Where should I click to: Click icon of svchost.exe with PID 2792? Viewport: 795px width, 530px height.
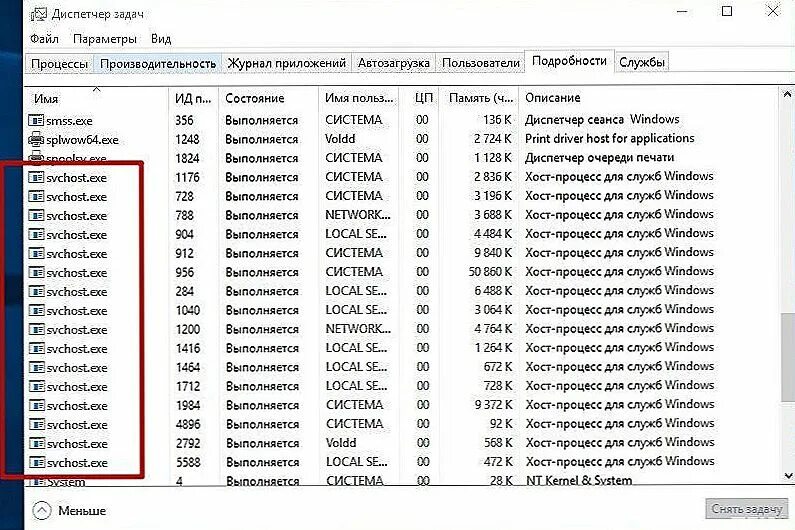(x=36, y=443)
